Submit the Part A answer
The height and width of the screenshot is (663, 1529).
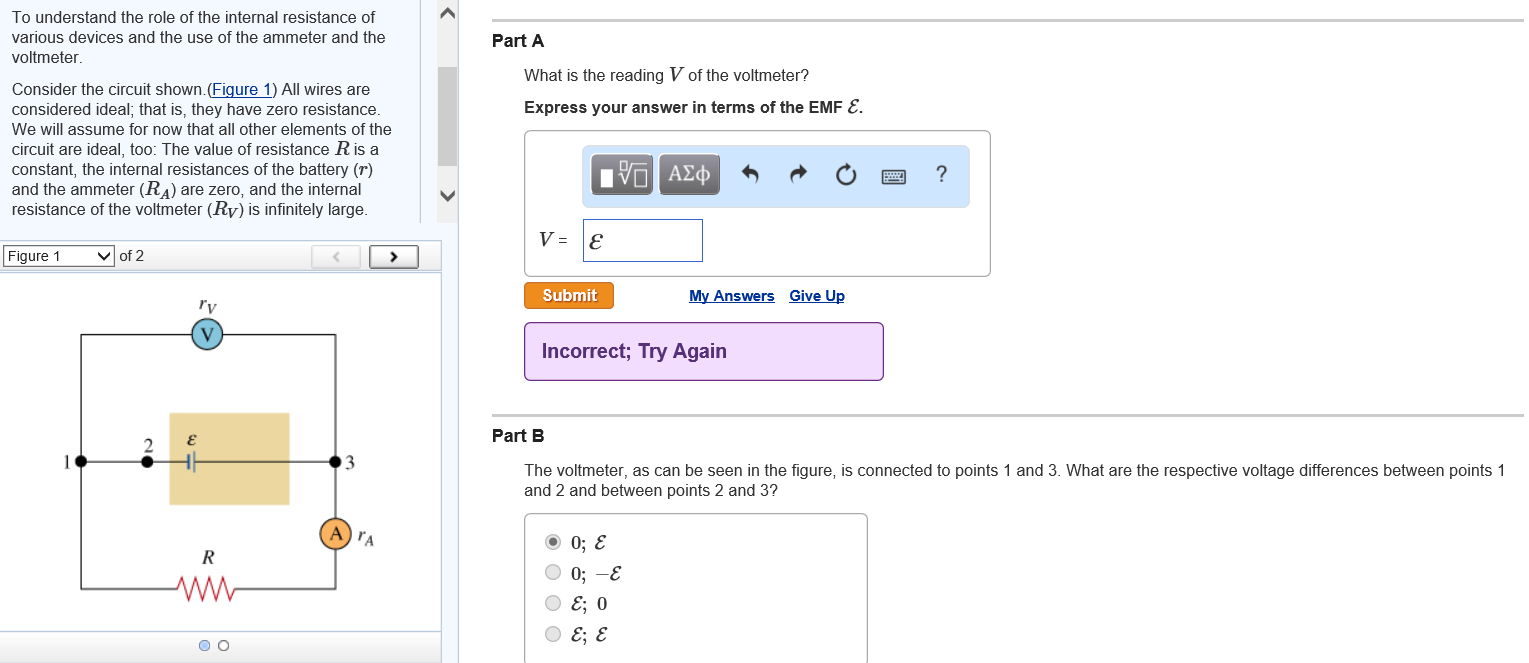click(x=568, y=296)
